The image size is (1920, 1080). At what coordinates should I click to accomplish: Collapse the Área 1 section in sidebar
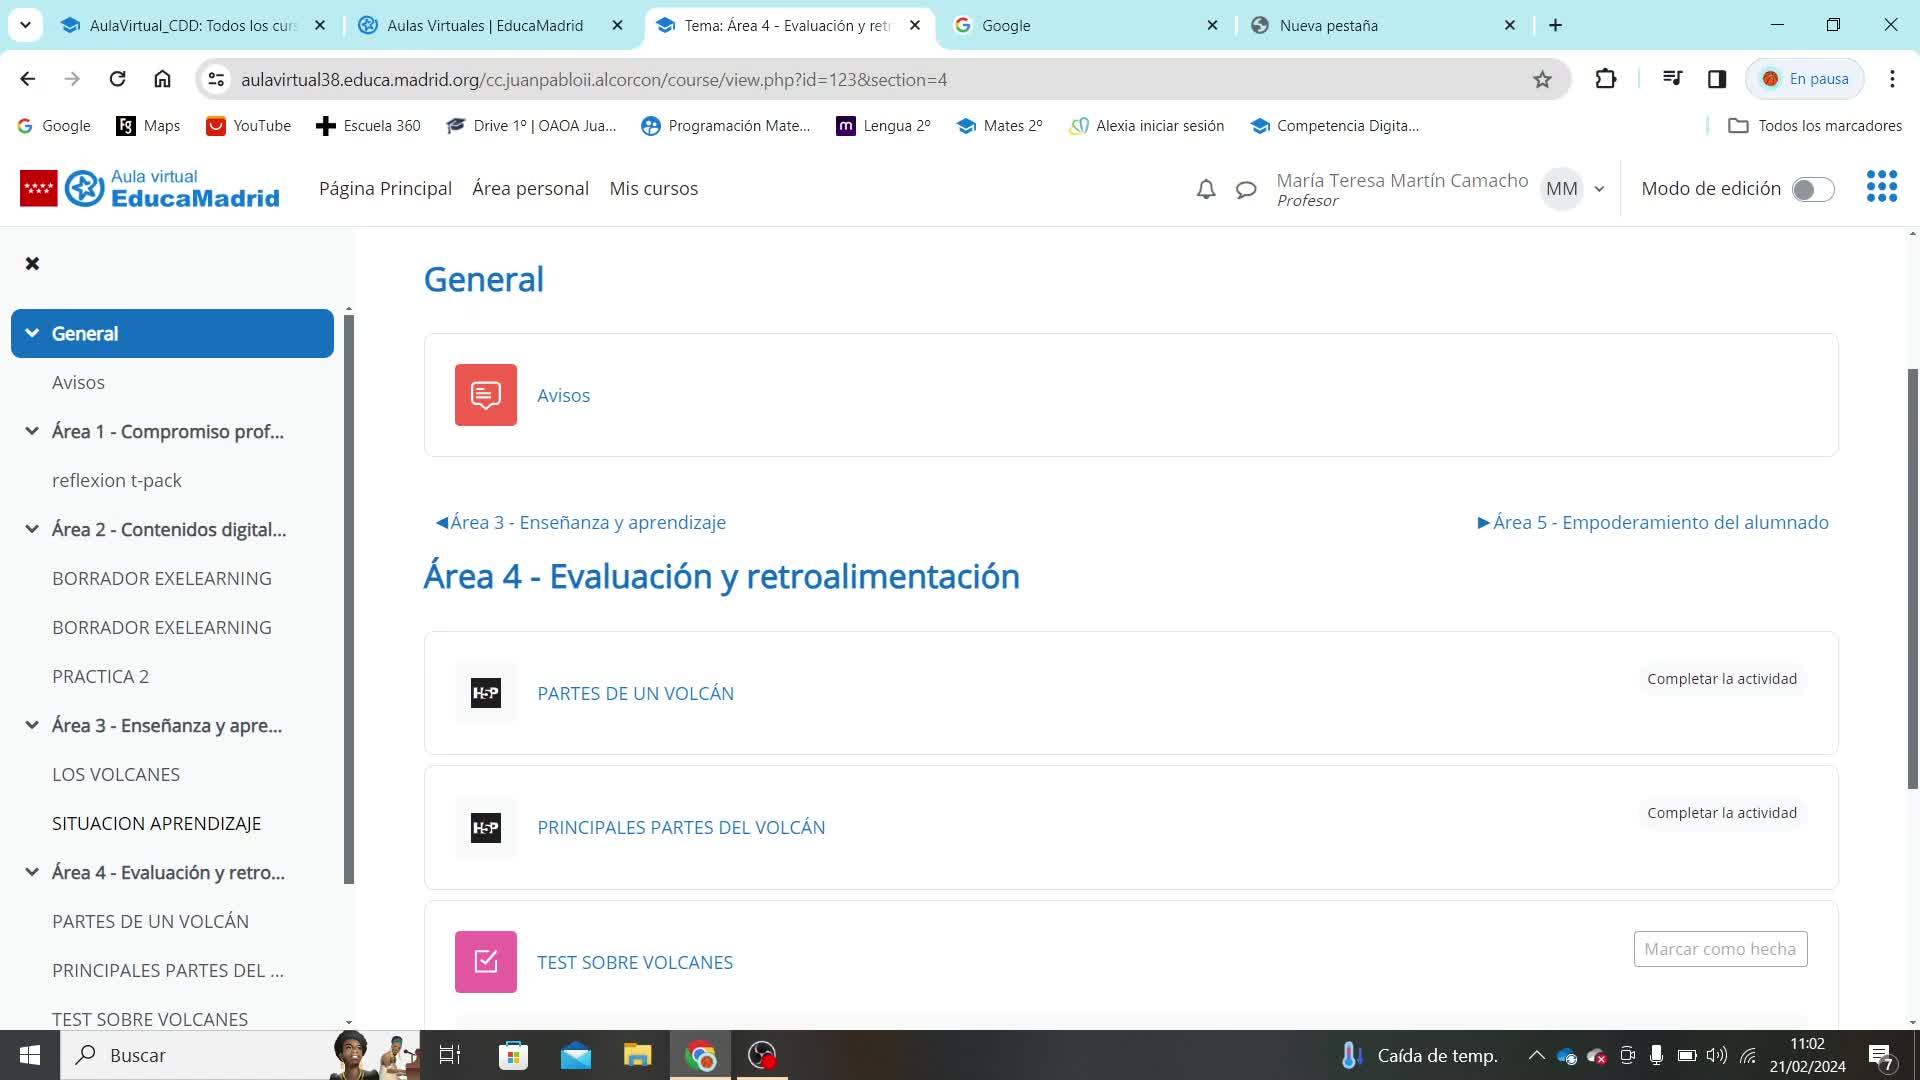(32, 431)
